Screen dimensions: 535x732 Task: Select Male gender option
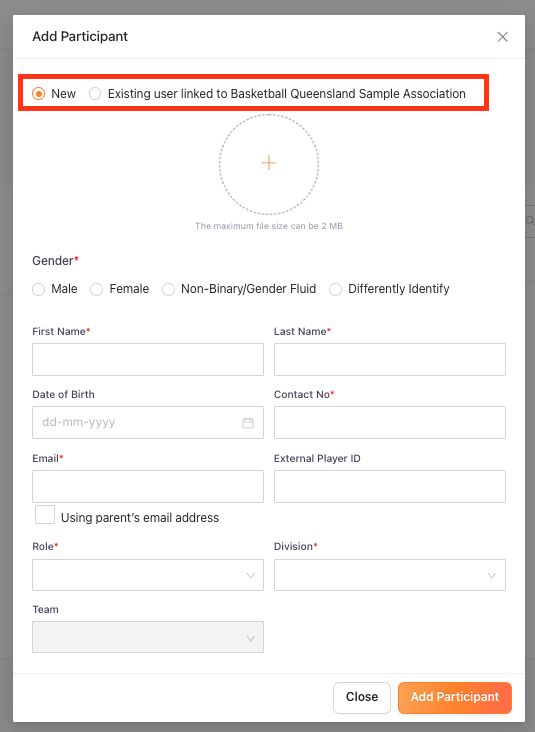[39, 289]
